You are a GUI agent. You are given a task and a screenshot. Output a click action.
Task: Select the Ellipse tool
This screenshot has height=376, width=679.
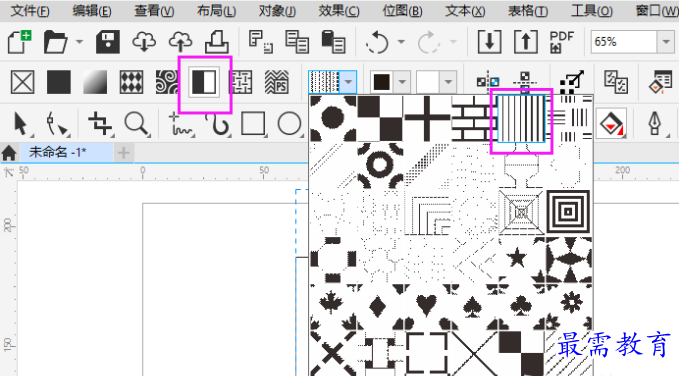tap(289, 124)
